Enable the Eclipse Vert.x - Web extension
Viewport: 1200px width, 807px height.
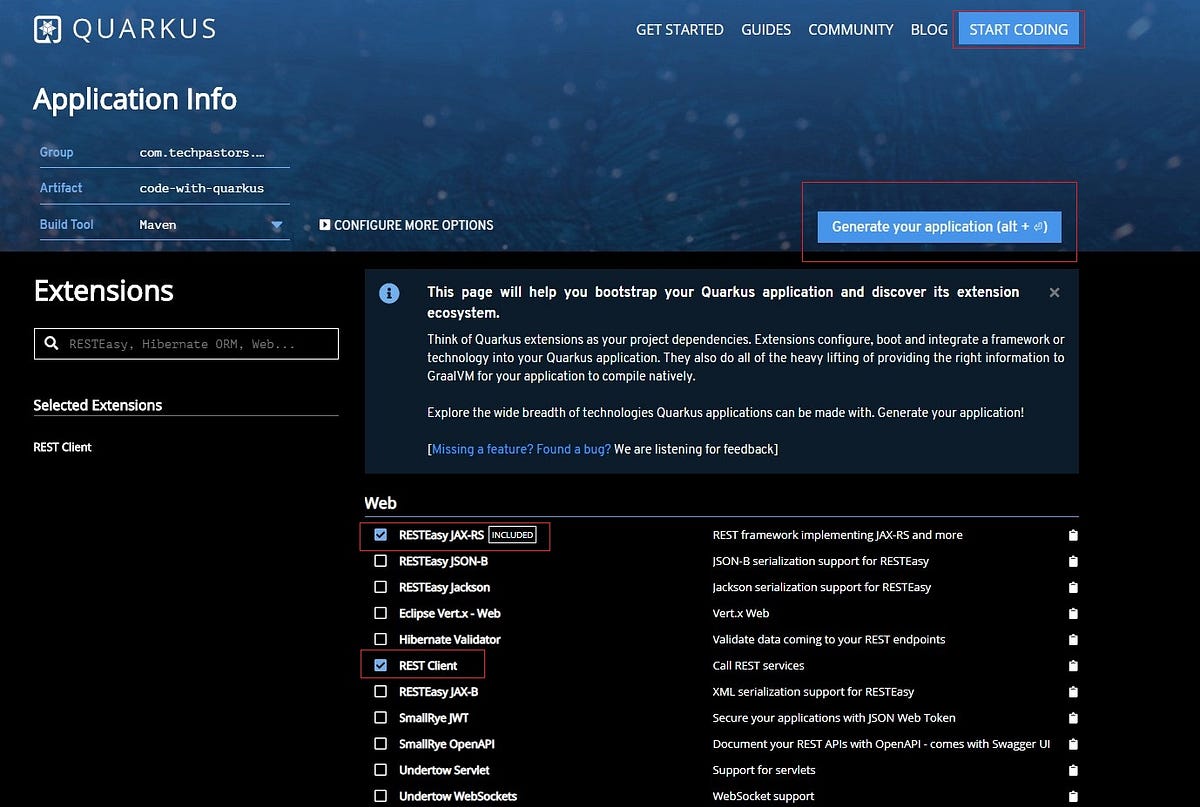pos(380,613)
